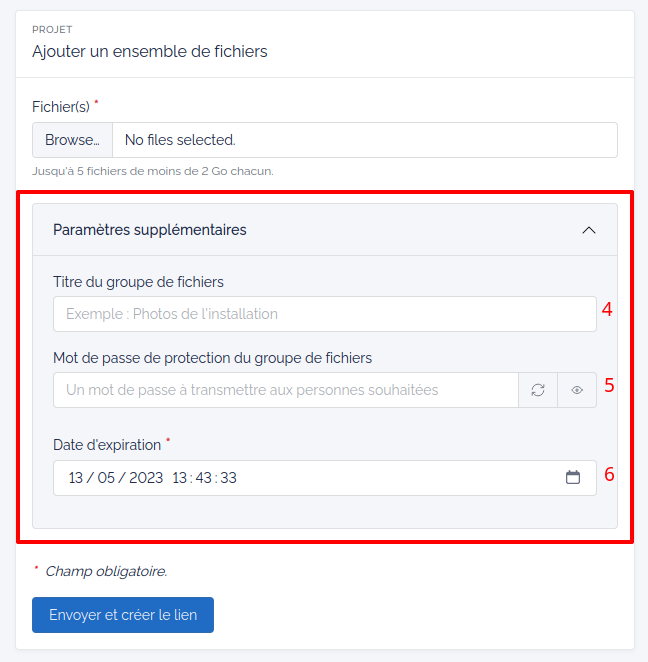The image size is (648, 662).
Task: Select the hour '13' in expiration time
Action: pos(179,478)
